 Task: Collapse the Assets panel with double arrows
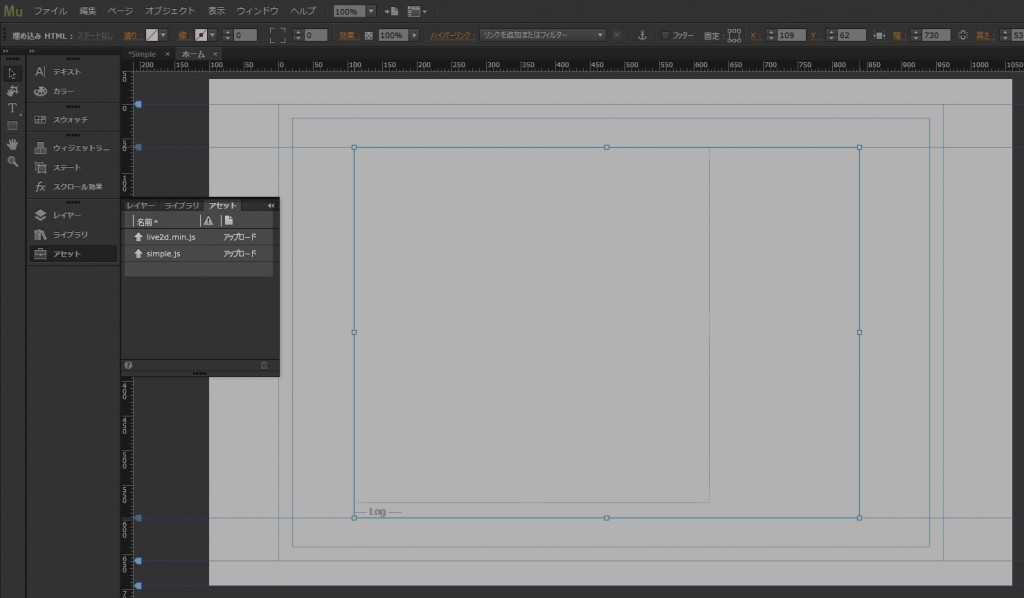tap(271, 206)
